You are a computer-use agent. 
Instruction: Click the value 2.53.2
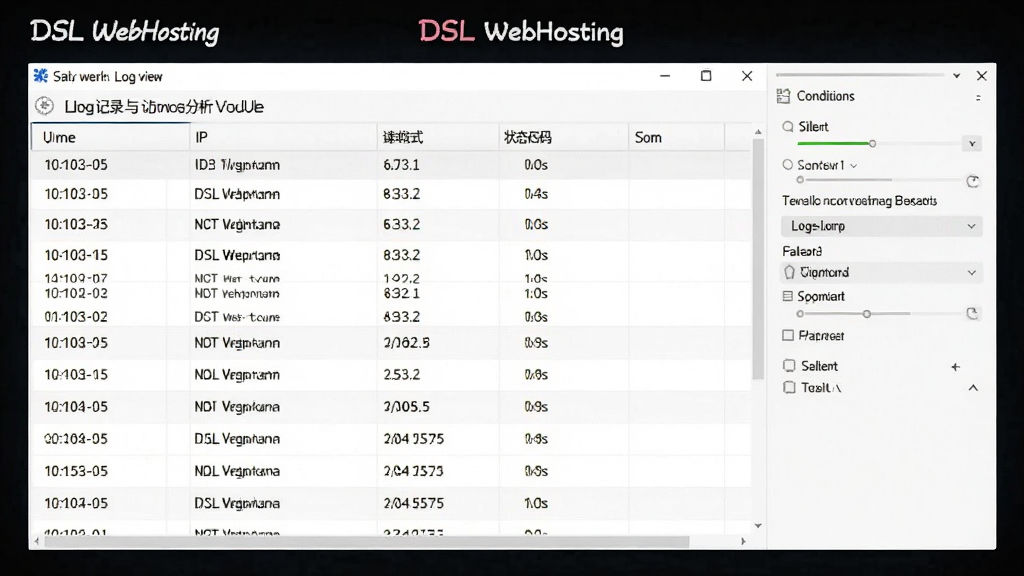(402, 375)
